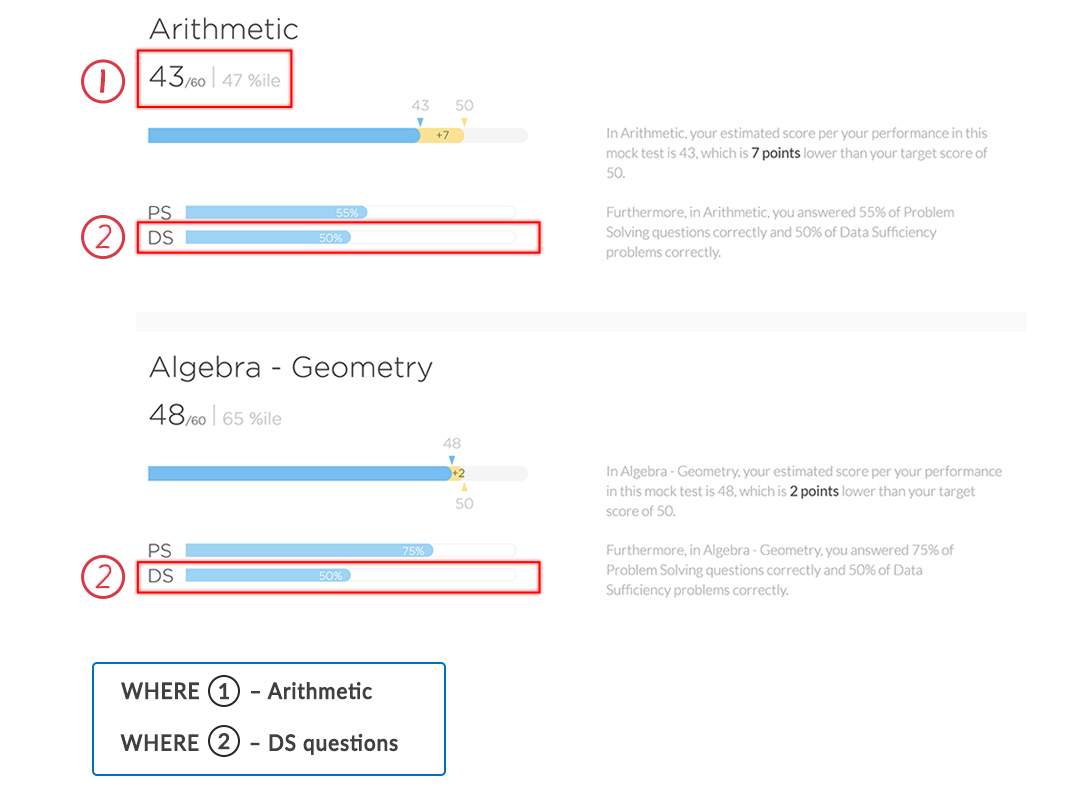Click the bold '7 points' text
Image resolution: width=1080 pixels, height=800 pixels.
(776, 153)
